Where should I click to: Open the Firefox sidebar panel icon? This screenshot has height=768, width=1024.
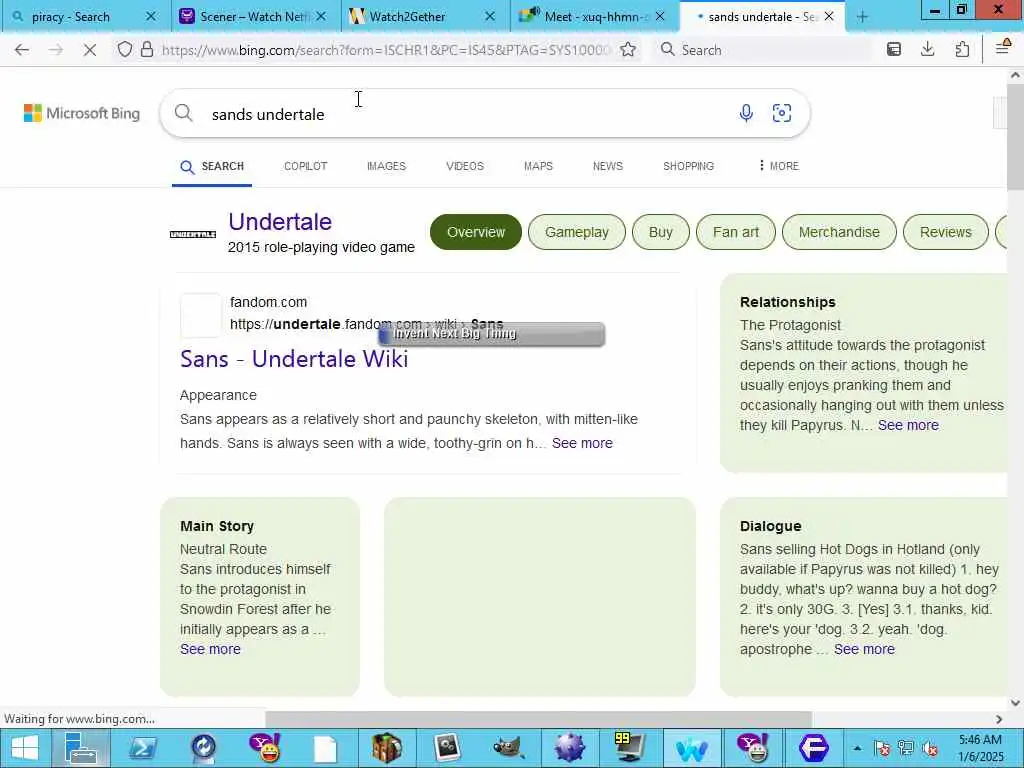(894, 50)
